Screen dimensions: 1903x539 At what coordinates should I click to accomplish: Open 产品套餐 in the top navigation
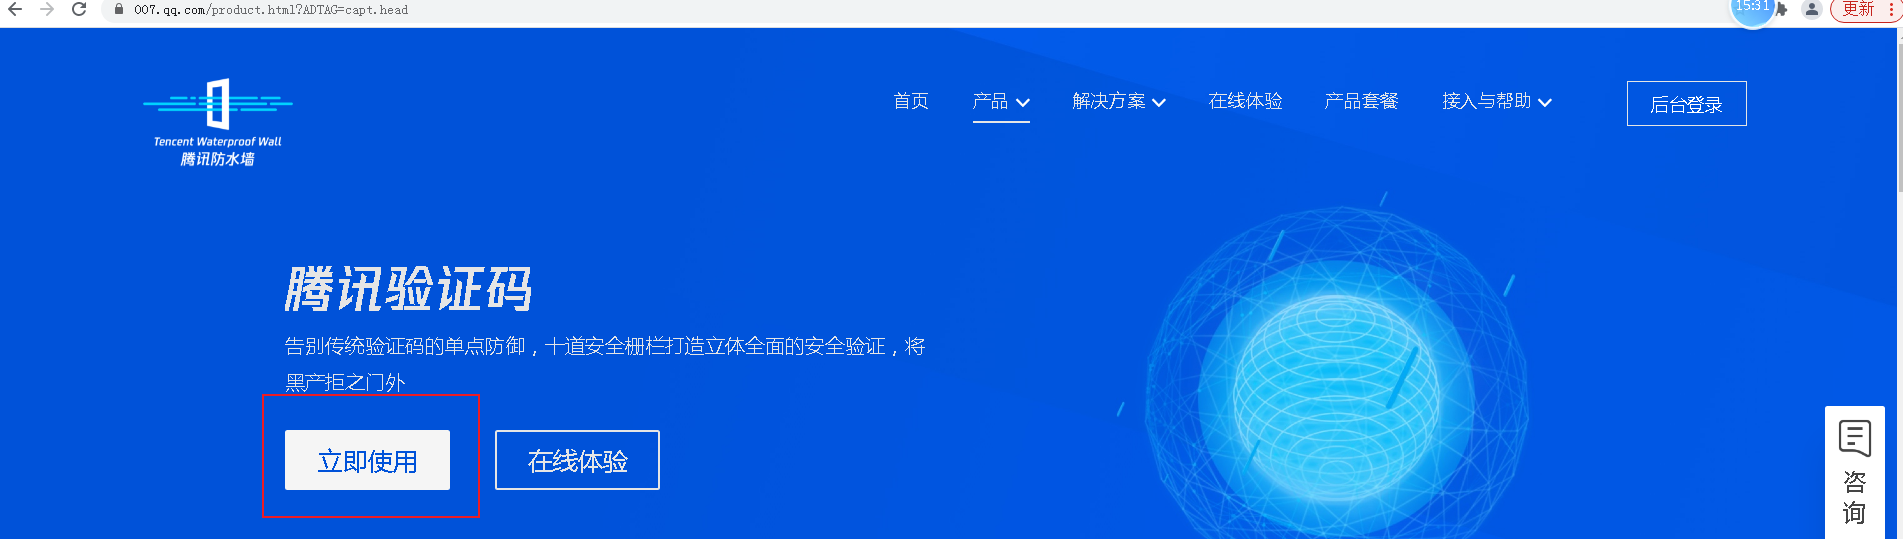(1361, 101)
